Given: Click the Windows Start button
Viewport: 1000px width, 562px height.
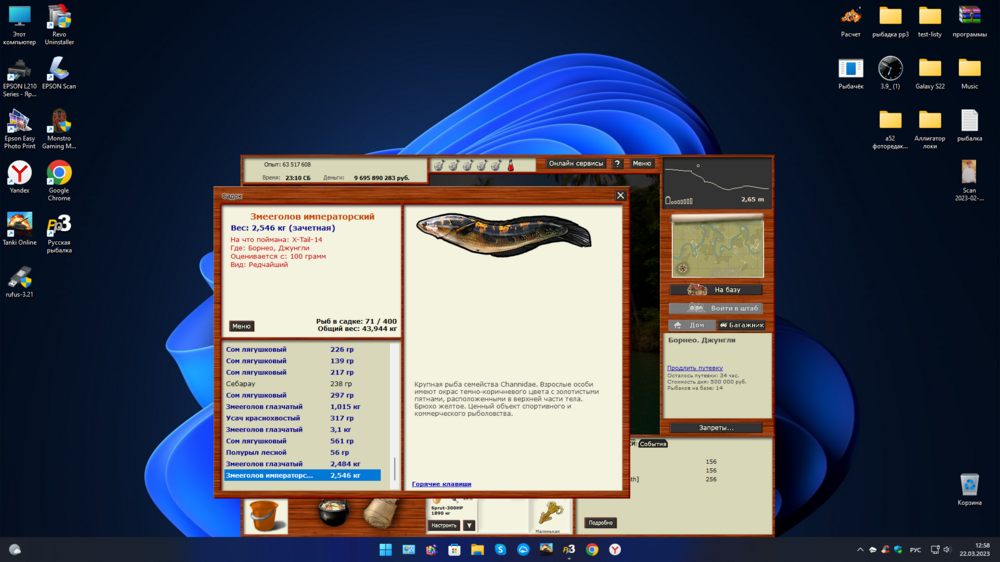Looking at the screenshot, I should [385, 549].
